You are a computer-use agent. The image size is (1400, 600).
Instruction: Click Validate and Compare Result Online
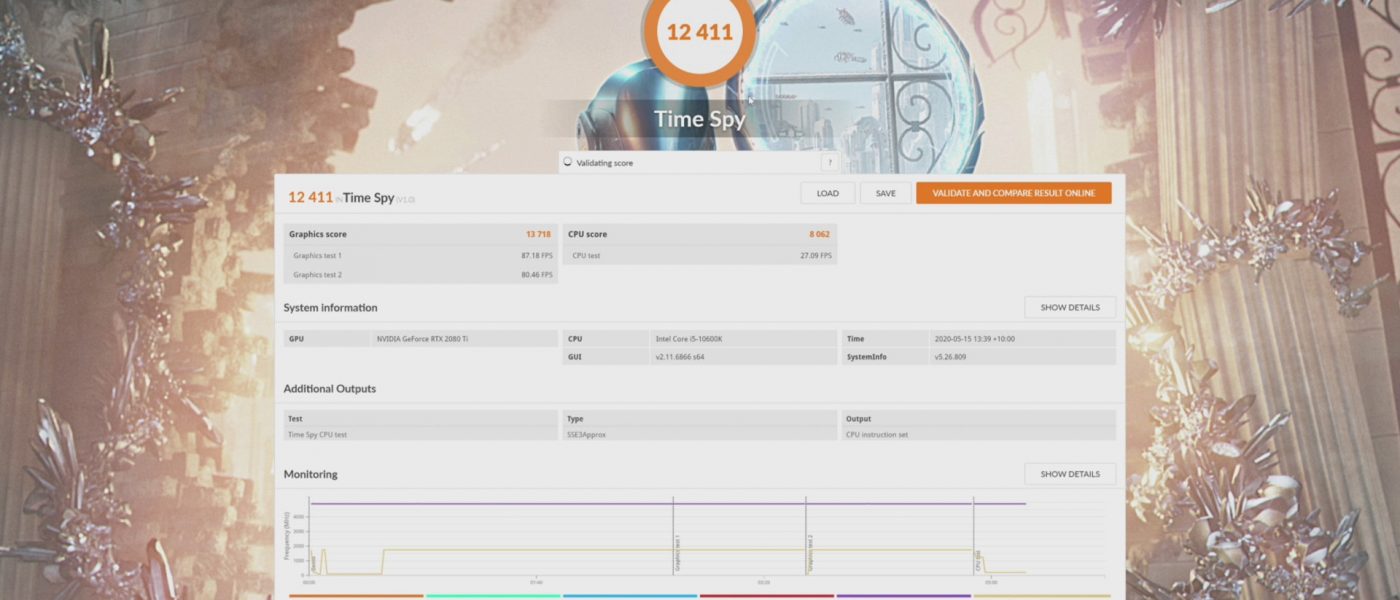1013,193
